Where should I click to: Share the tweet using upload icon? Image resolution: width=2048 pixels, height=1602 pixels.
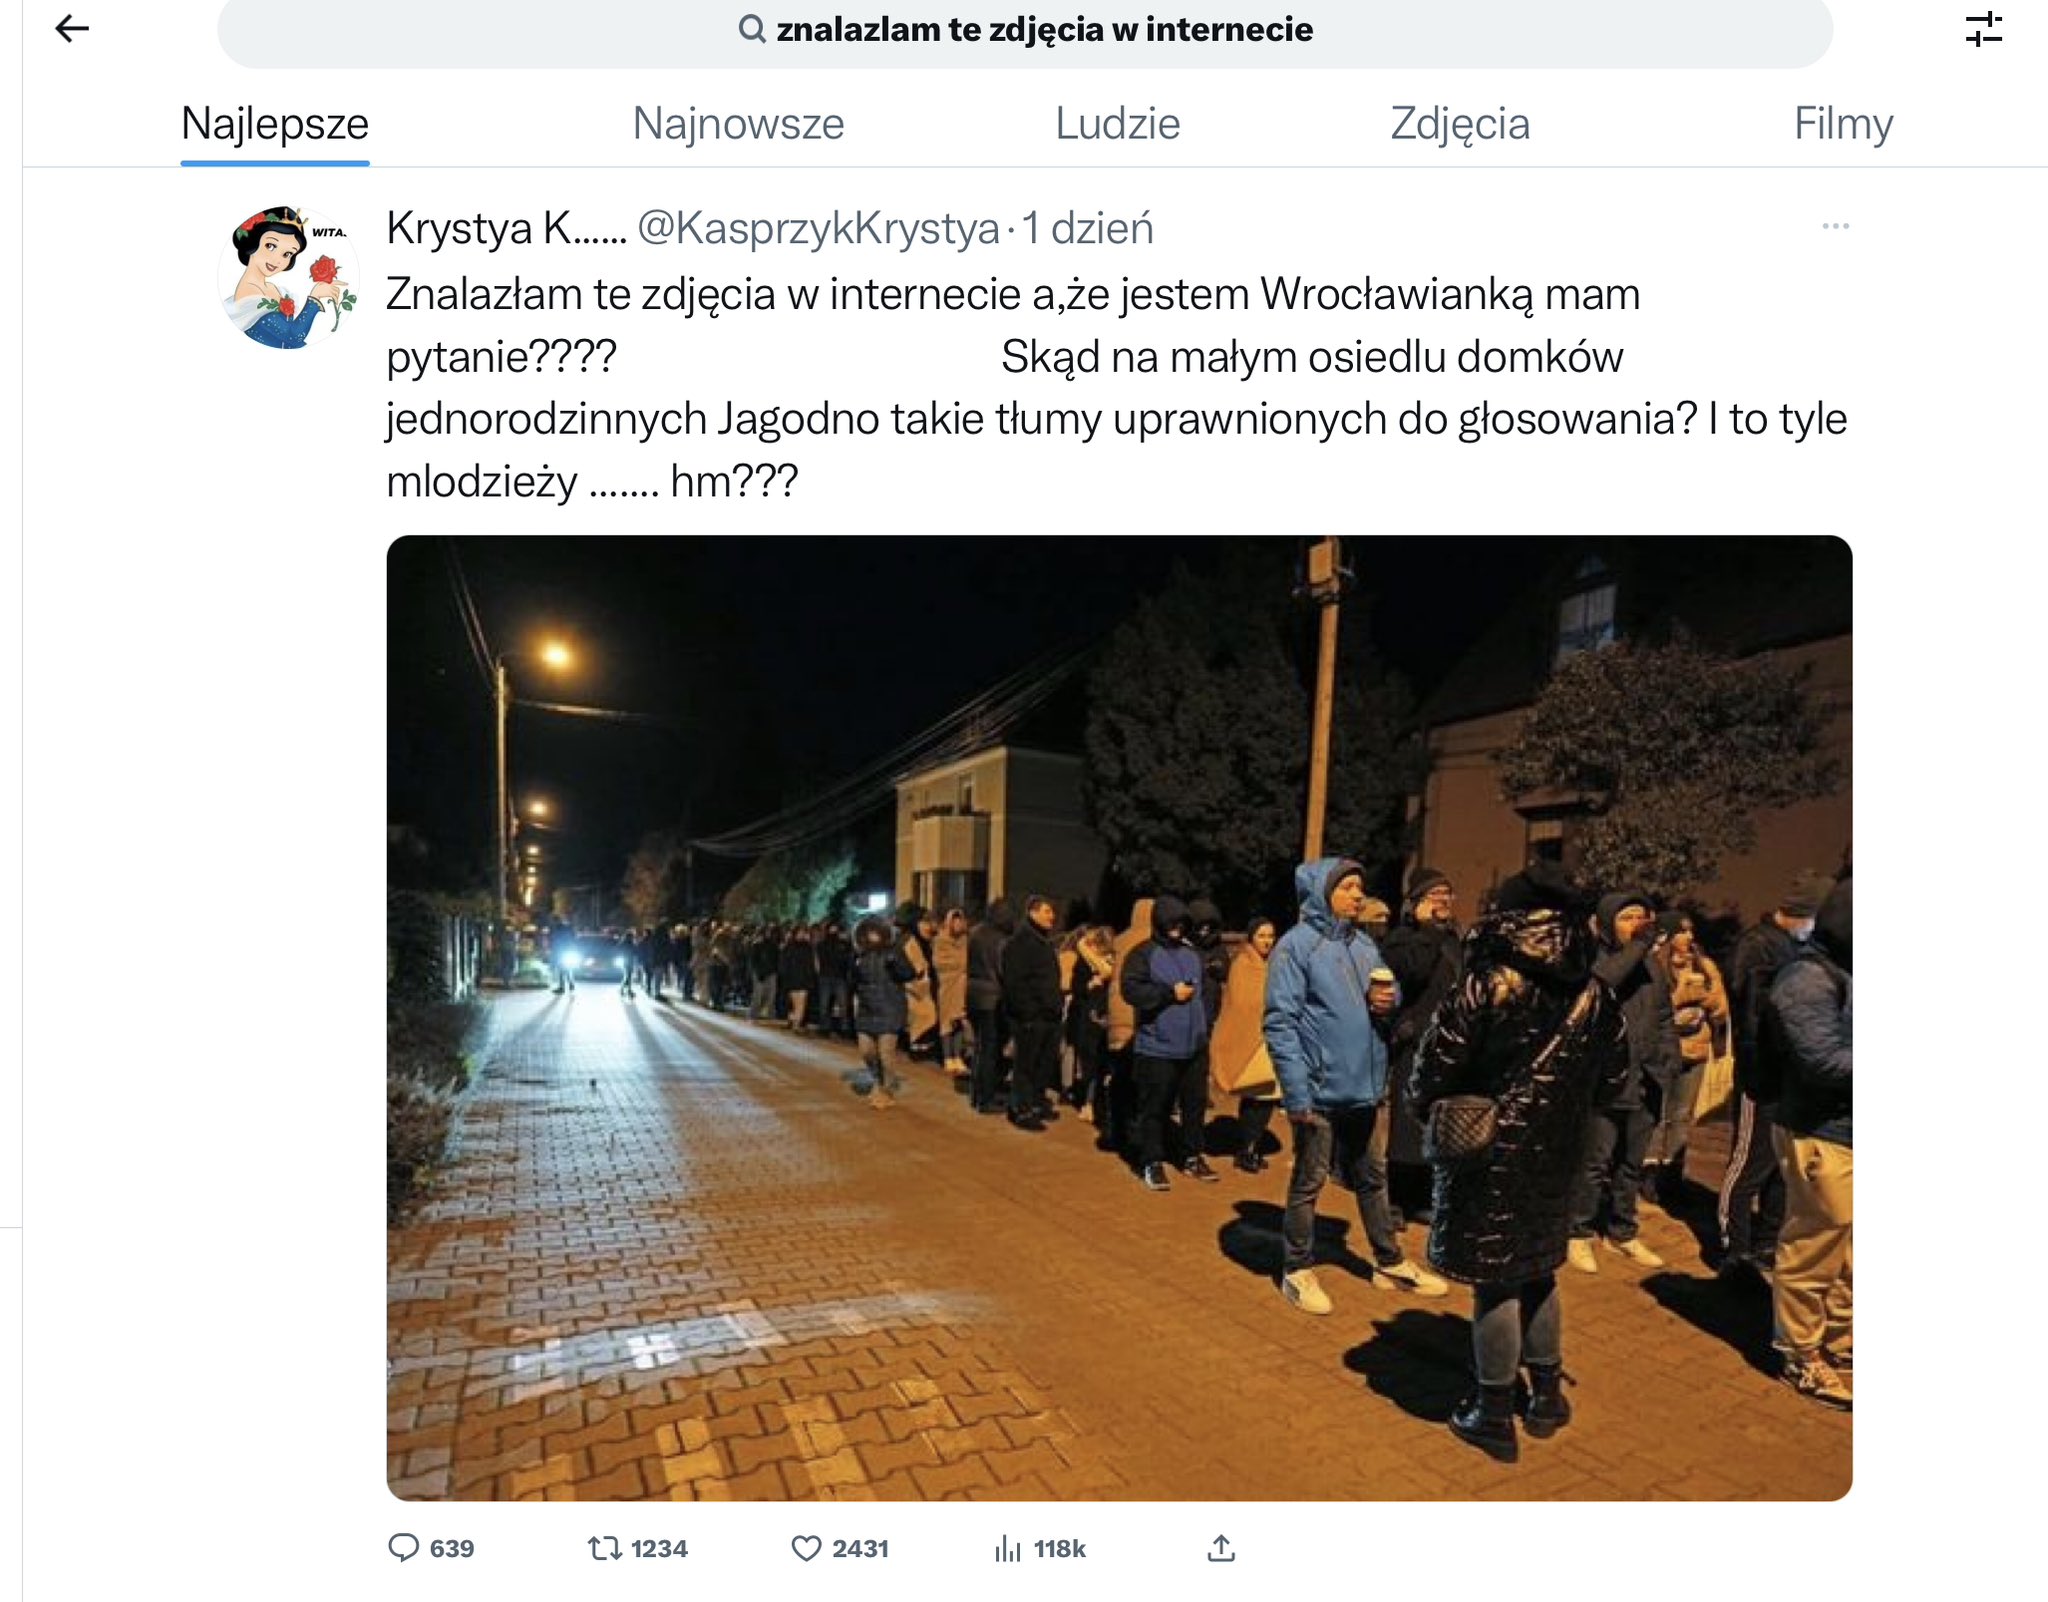(x=1221, y=1548)
